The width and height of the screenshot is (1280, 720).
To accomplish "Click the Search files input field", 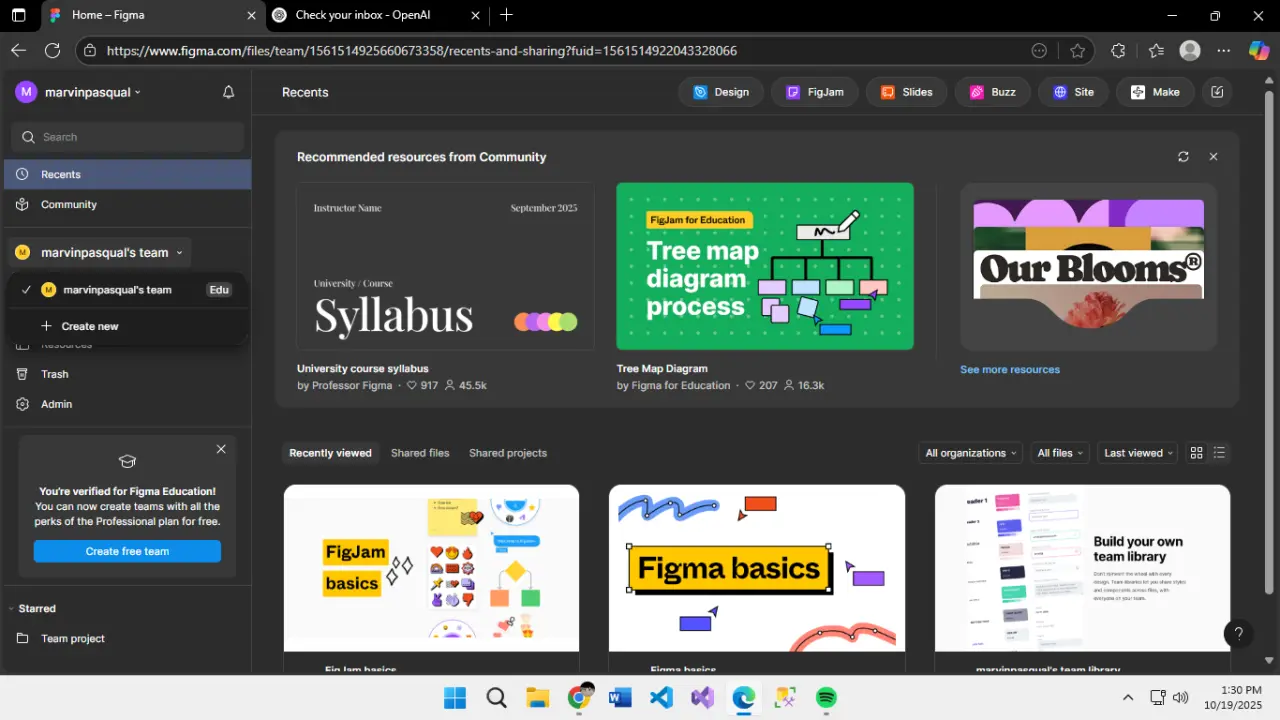I will click(x=127, y=137).
